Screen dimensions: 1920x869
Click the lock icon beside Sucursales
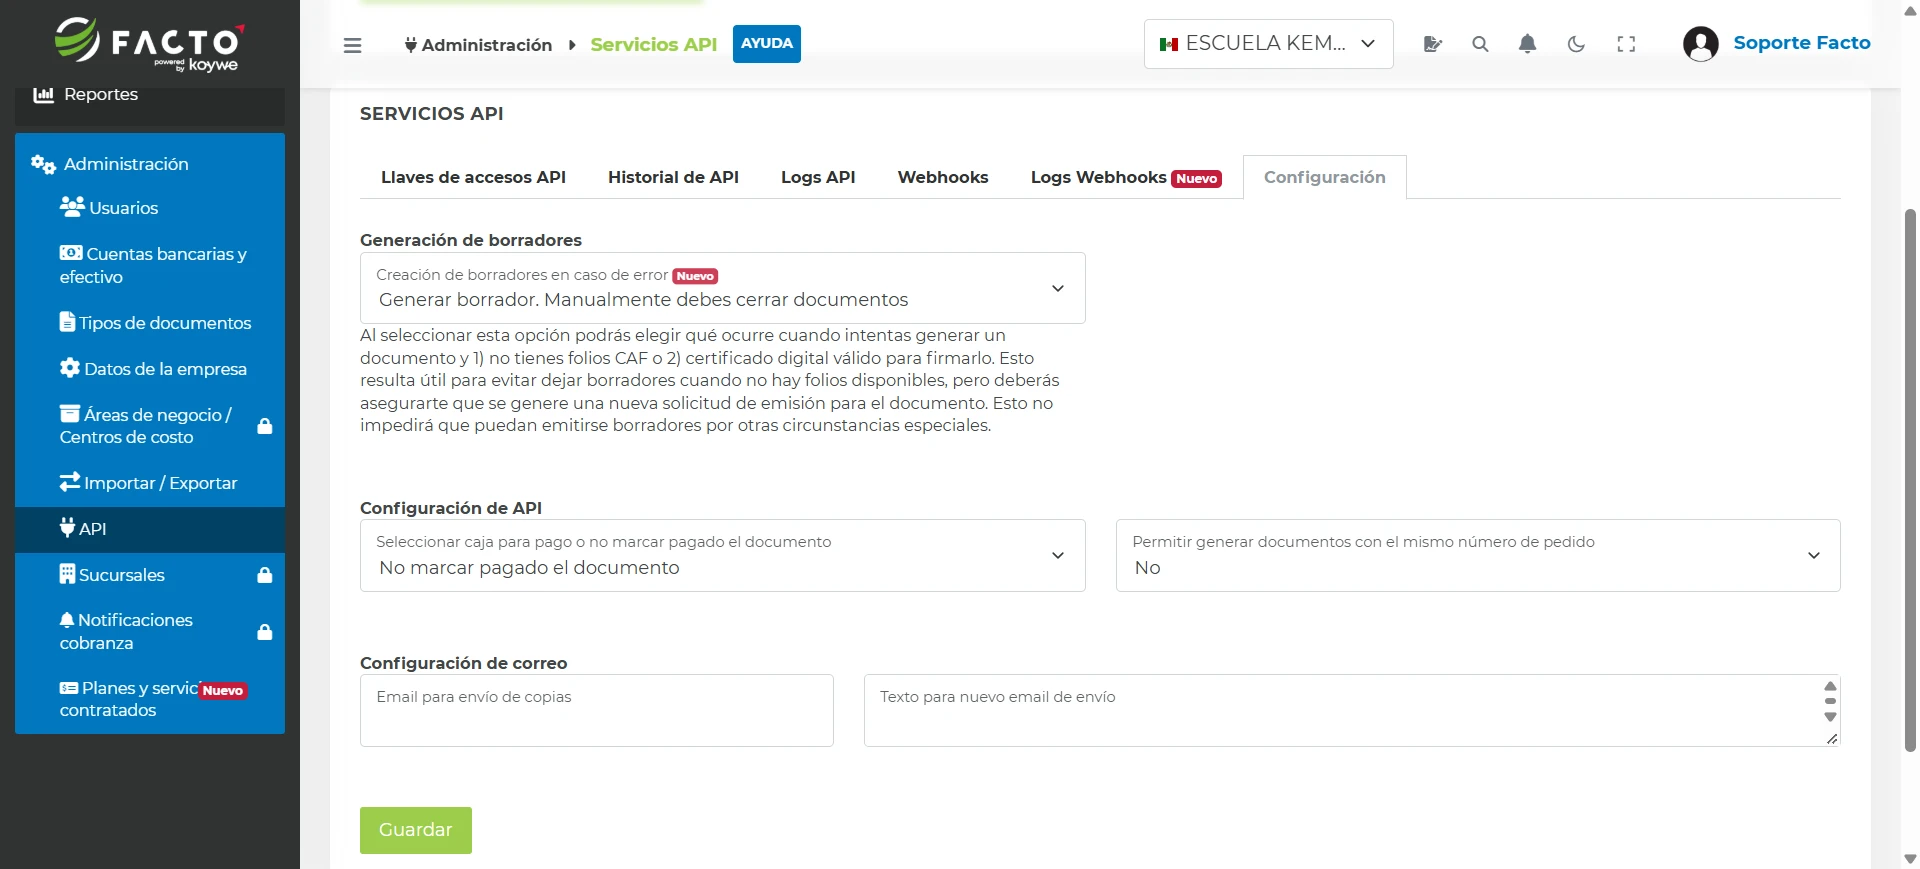[265, 575]
